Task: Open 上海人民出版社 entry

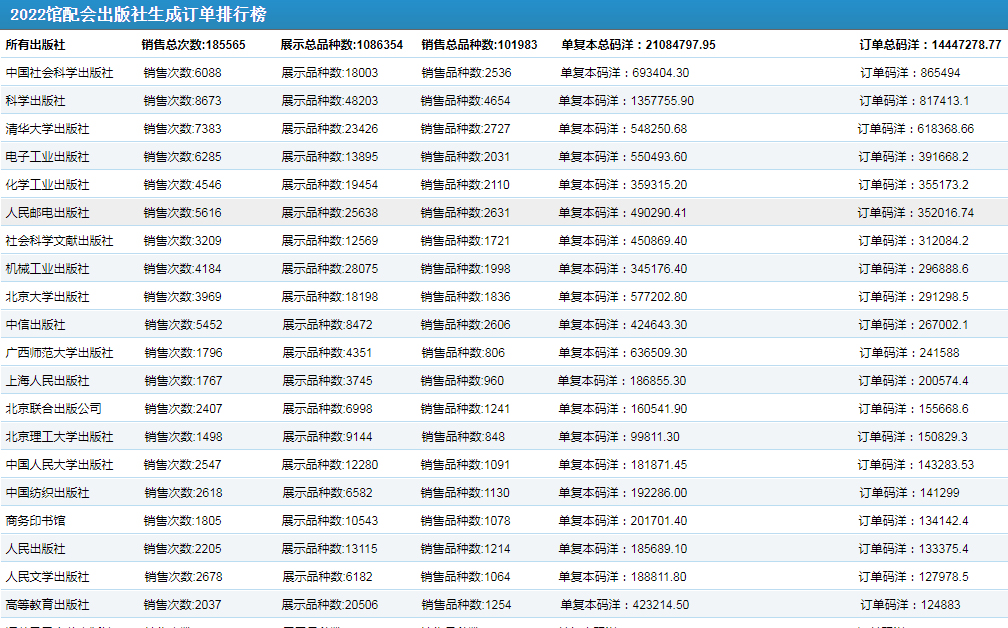Action: click(x=47, y=381)
